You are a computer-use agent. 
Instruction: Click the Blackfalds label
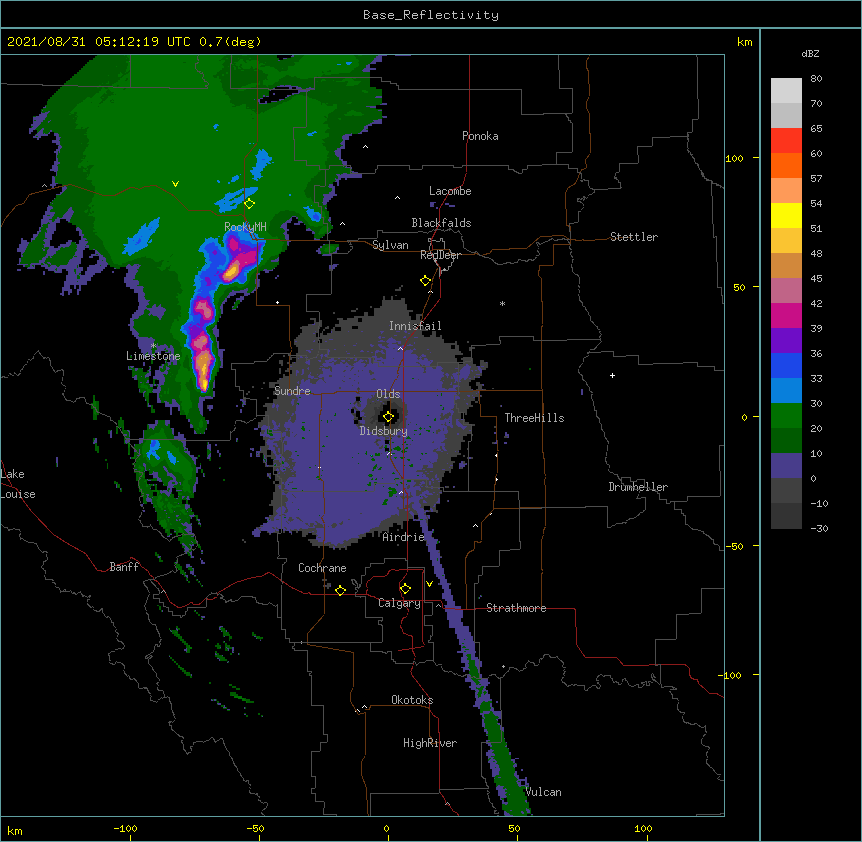click(x=441, y=223)
